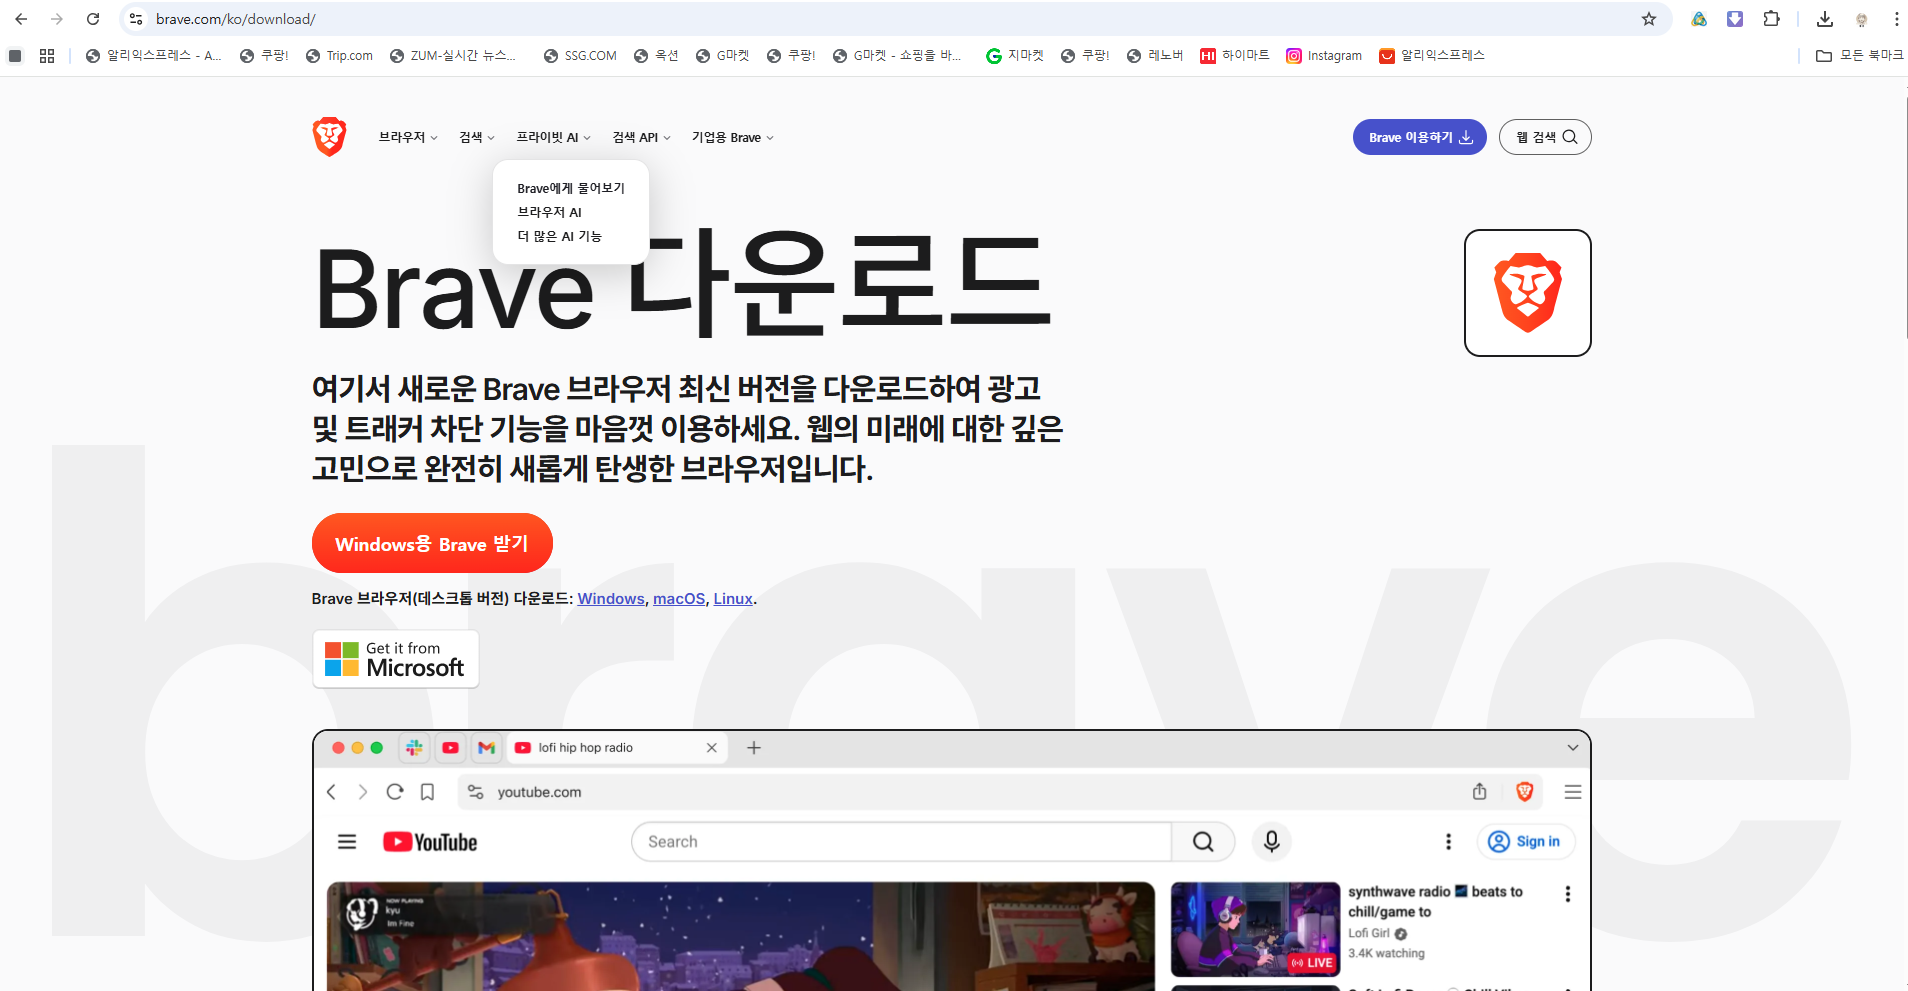Open the 하이마트 bookmark

1235,56
